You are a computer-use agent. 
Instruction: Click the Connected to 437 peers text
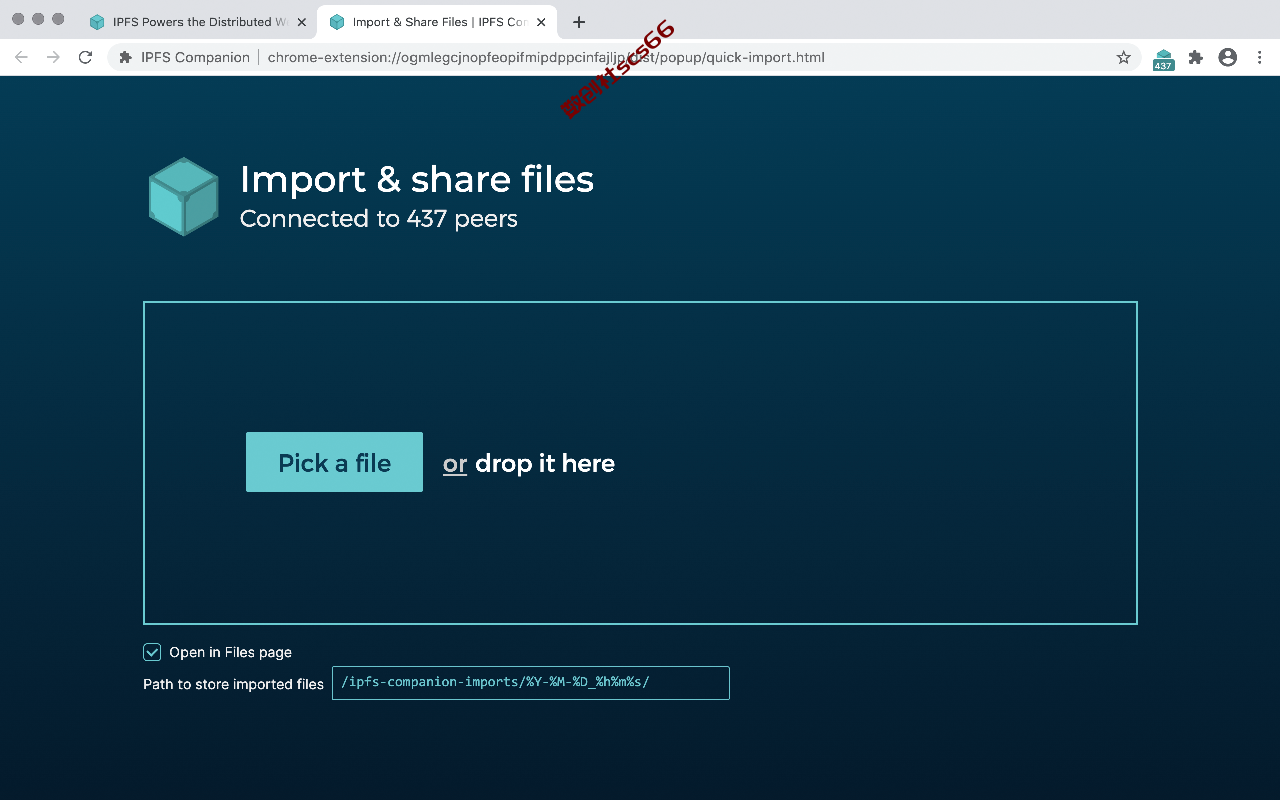pos(379,218)
